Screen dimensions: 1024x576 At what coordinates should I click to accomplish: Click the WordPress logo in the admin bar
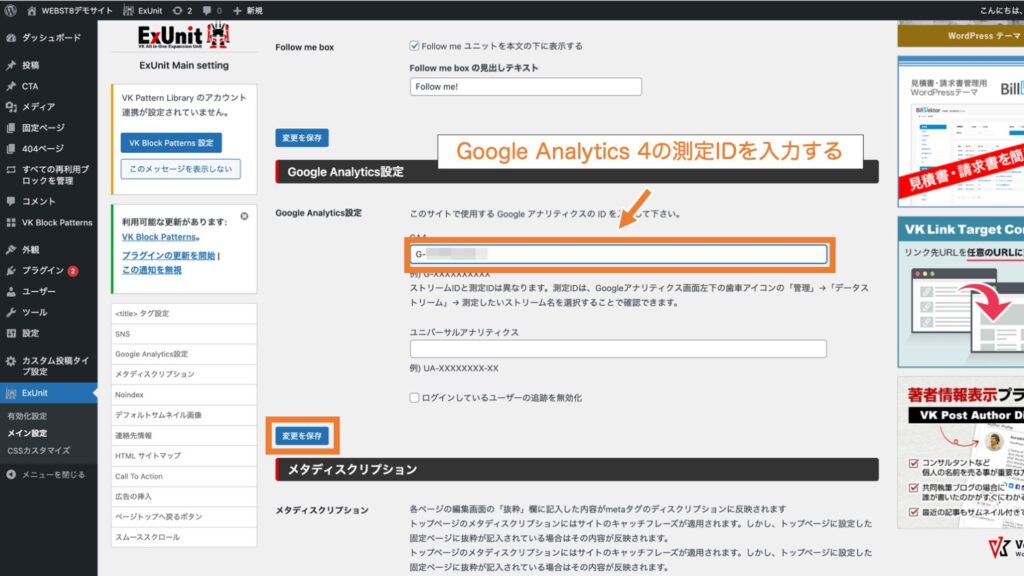(10, 10)
